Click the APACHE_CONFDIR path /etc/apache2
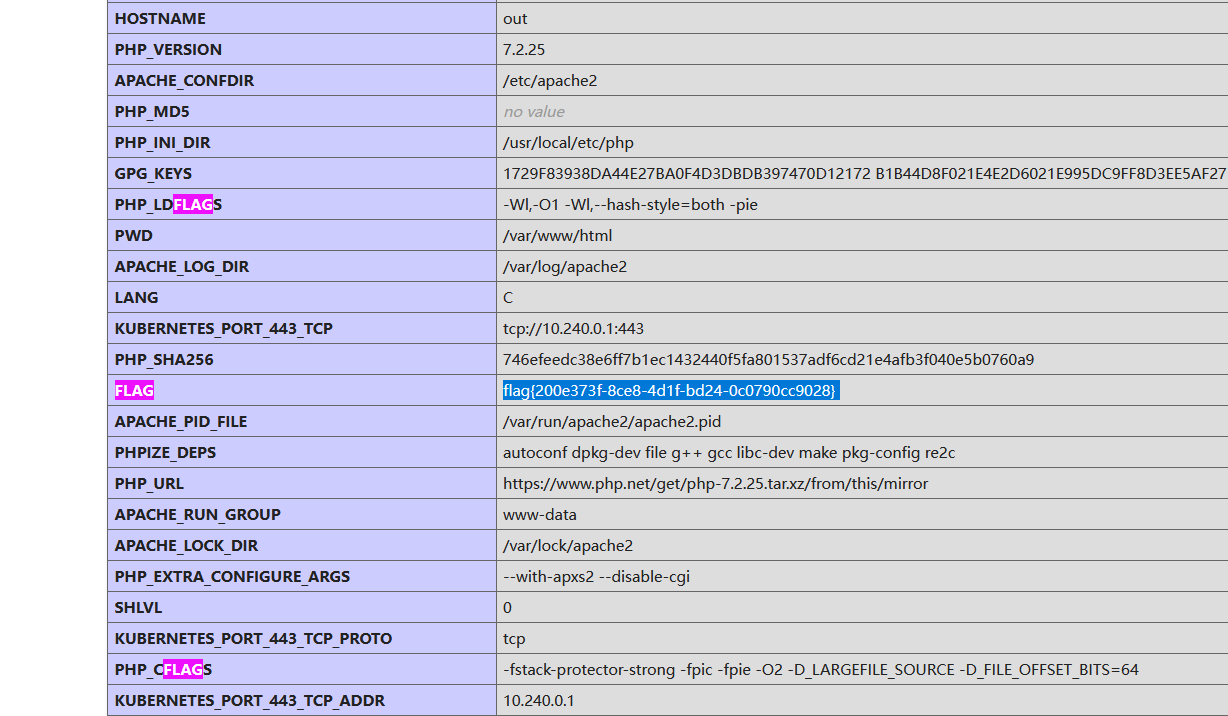The image size is (1228, 716). [x=550, y=80]
